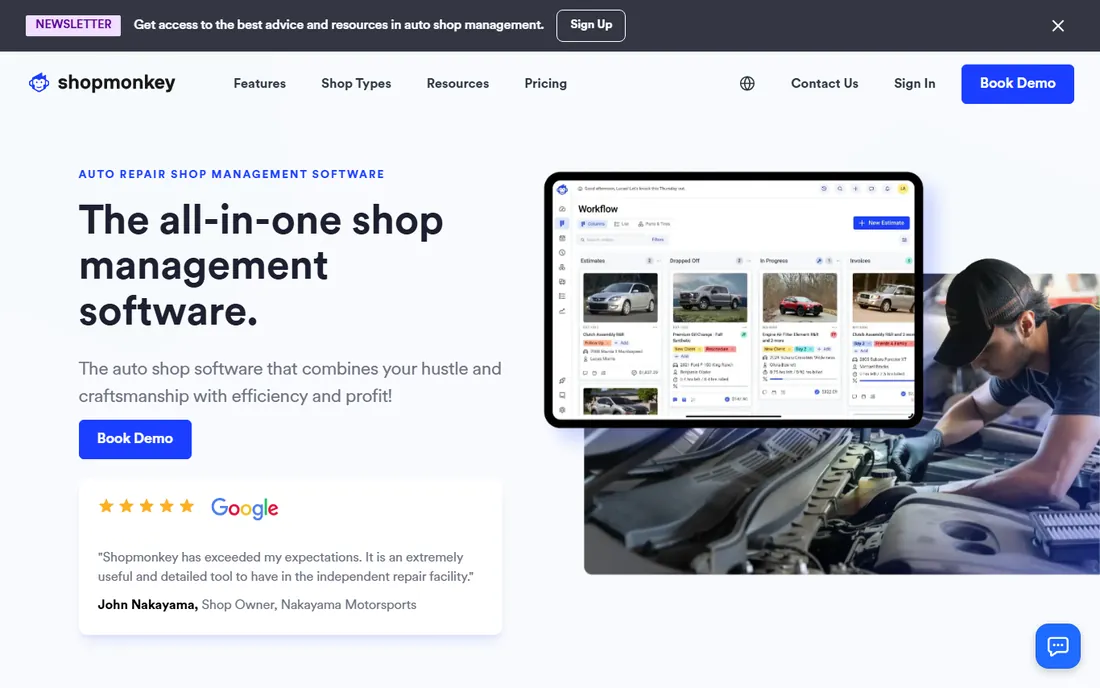1100x688 pixels.
Task: Click the name 'John Nakayama,' in review
Action: (147, 605)
